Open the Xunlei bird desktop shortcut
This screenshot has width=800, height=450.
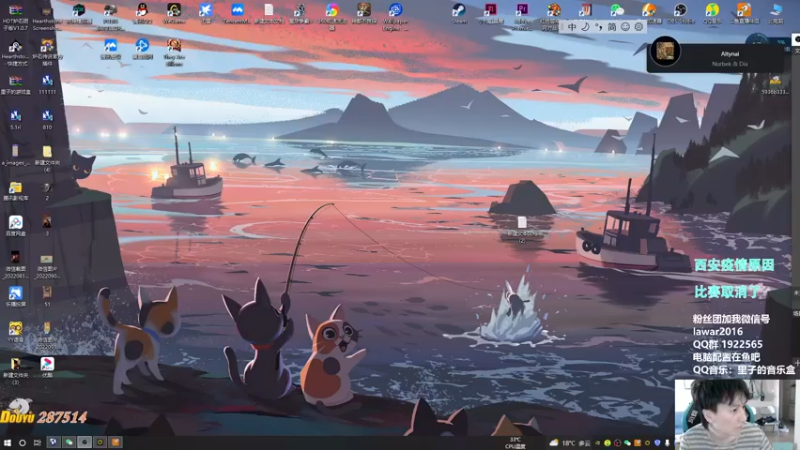pyautogui.click(x=205, y=10)
